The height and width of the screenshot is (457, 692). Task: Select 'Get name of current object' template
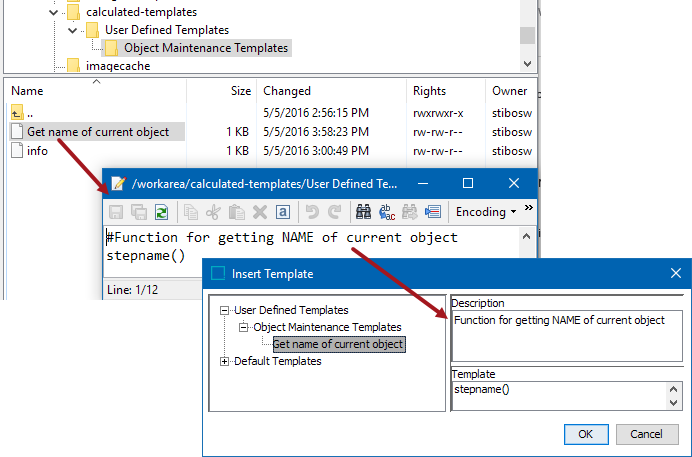338,344
